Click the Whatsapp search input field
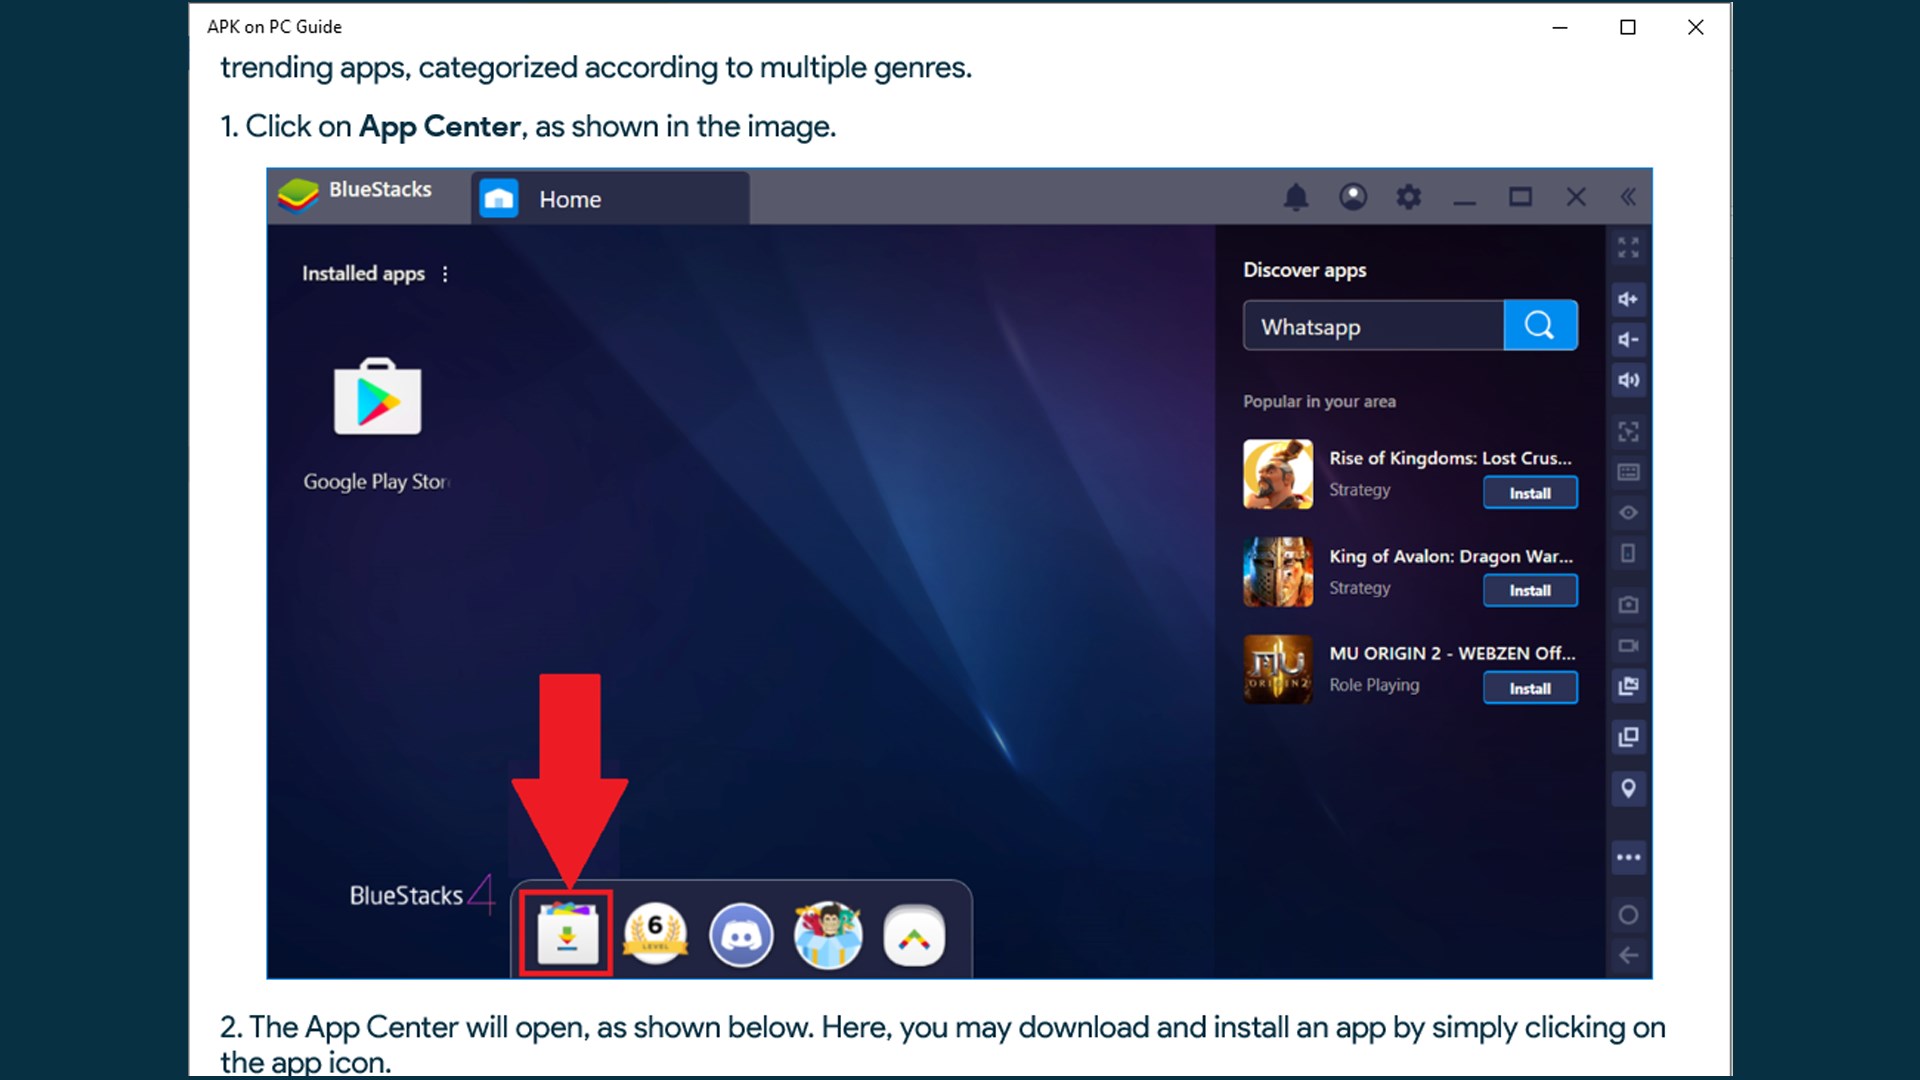 [x=1373, y=326]
